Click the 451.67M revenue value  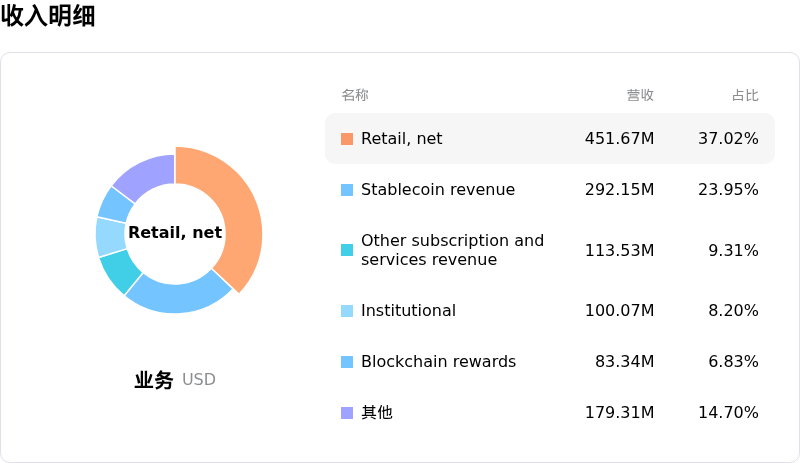(x=619, y=139)
